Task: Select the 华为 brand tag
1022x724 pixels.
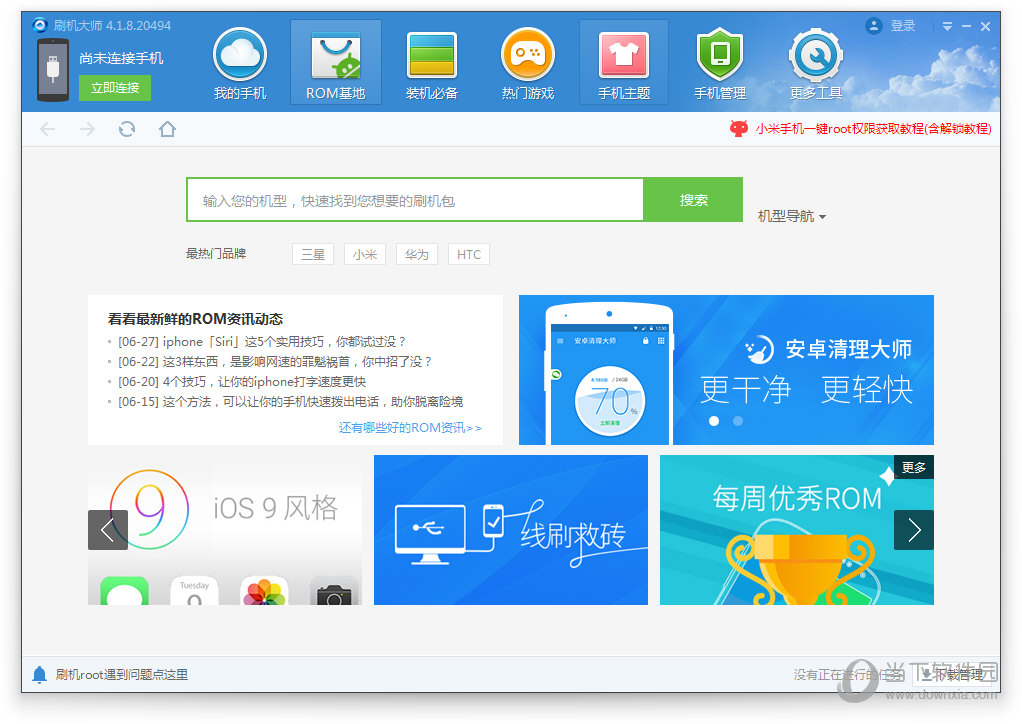Action: [x=416, y=254]
